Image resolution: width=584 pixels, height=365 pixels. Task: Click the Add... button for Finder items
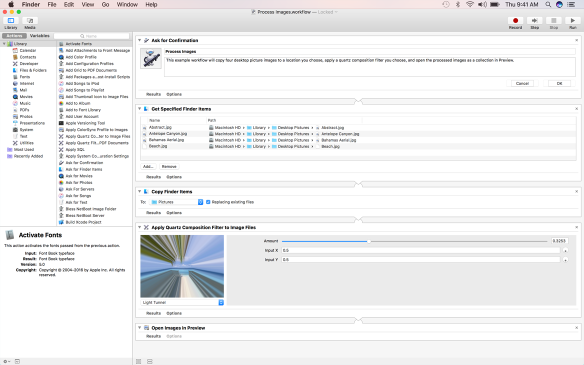pyautogui.click(x=148, y=166)
